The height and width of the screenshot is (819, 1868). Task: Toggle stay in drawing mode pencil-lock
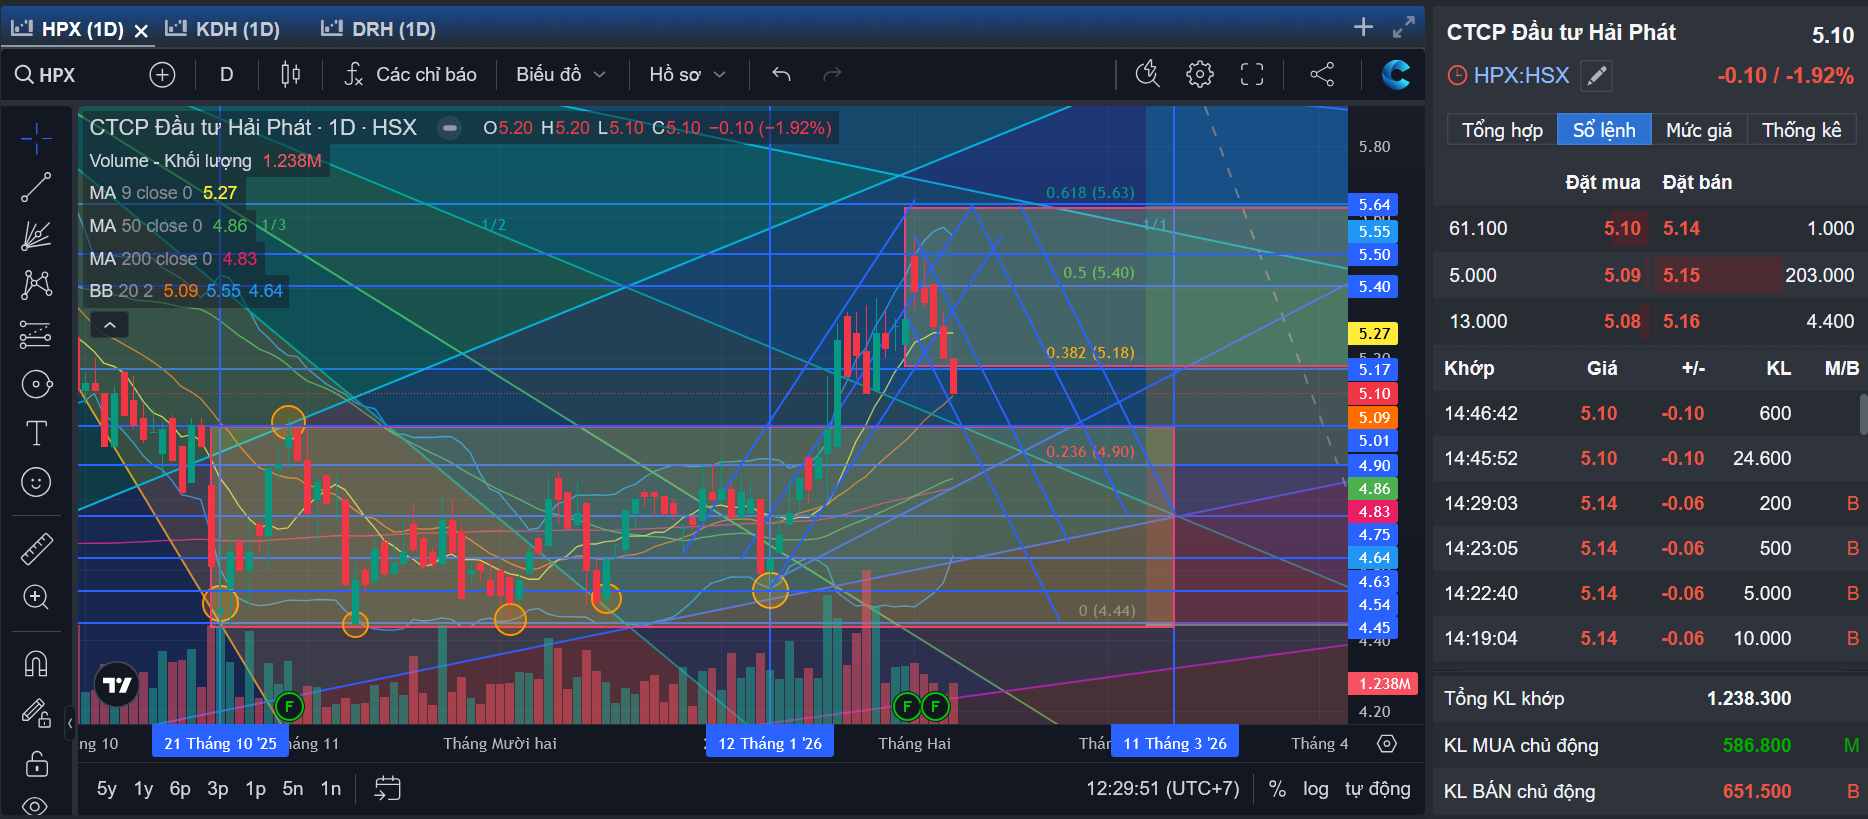(x=36, y=713)
